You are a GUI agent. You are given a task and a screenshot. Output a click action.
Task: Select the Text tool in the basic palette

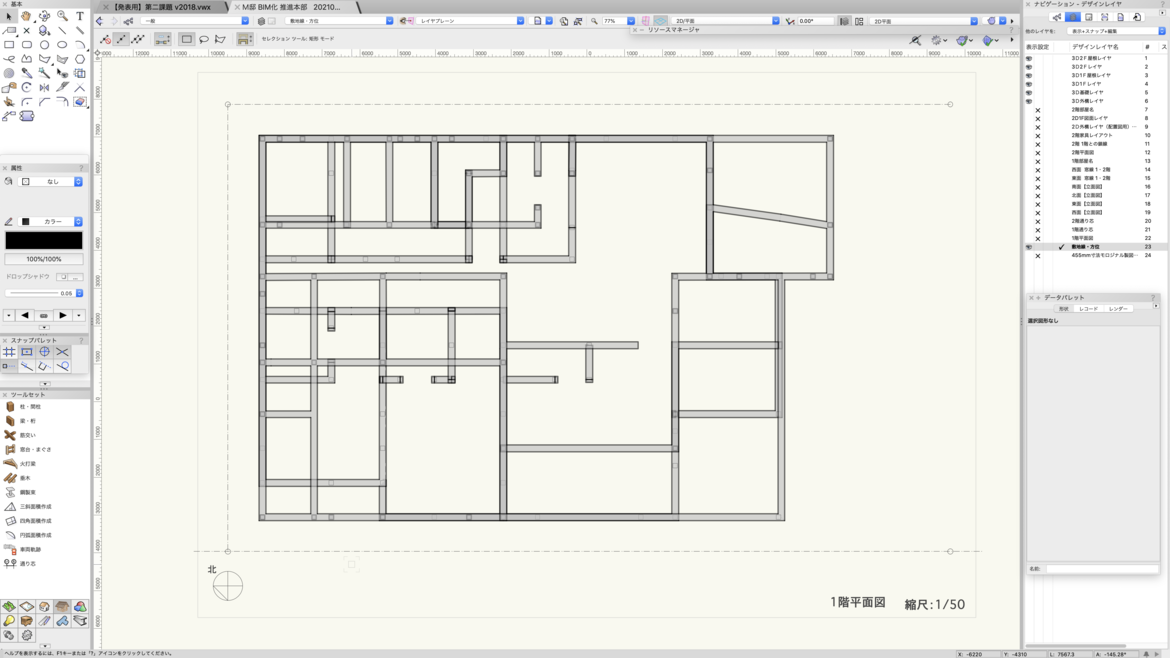pyautogui.click(x=80, y=14)
